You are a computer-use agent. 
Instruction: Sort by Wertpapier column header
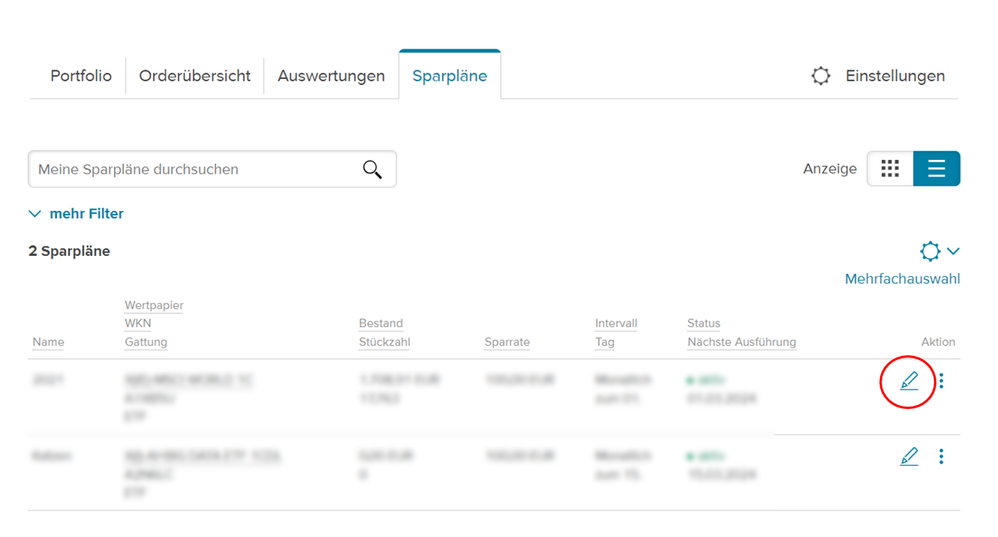coord(154,305)
